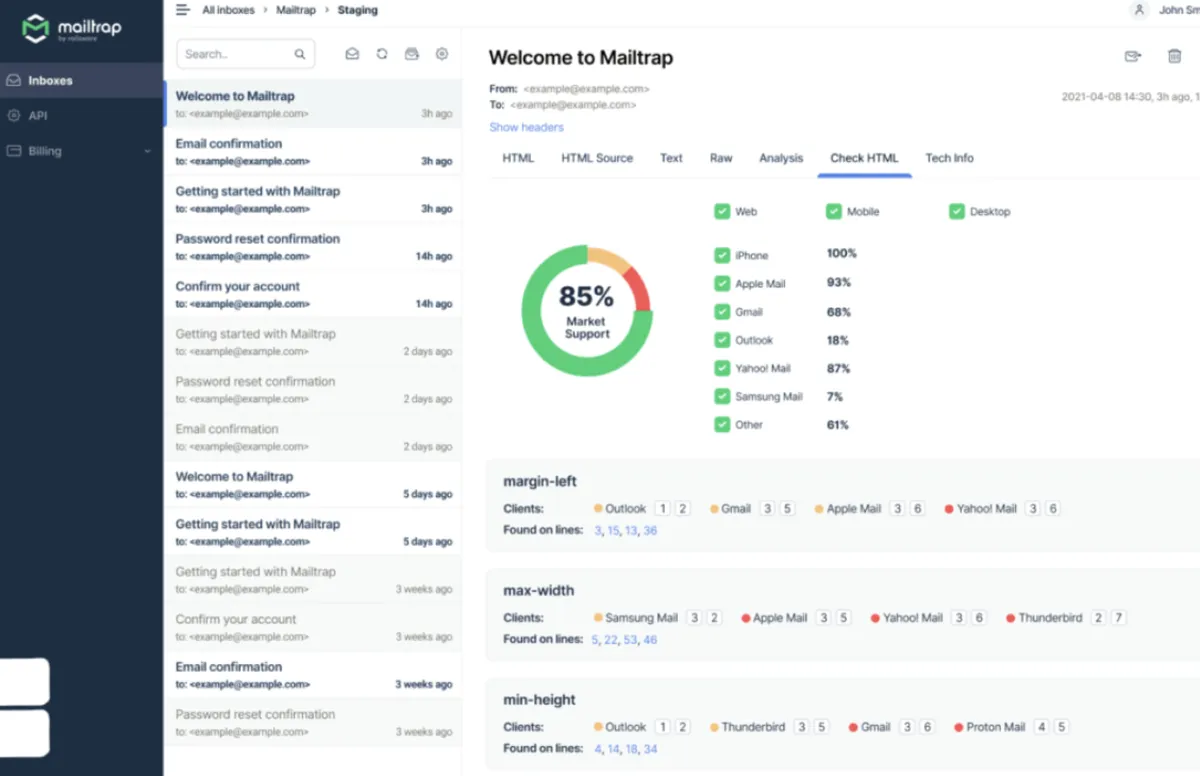The width and height of the screenshot is (1200, 776).
Task: Open the Analysis tab
Action: coord(781,158)
